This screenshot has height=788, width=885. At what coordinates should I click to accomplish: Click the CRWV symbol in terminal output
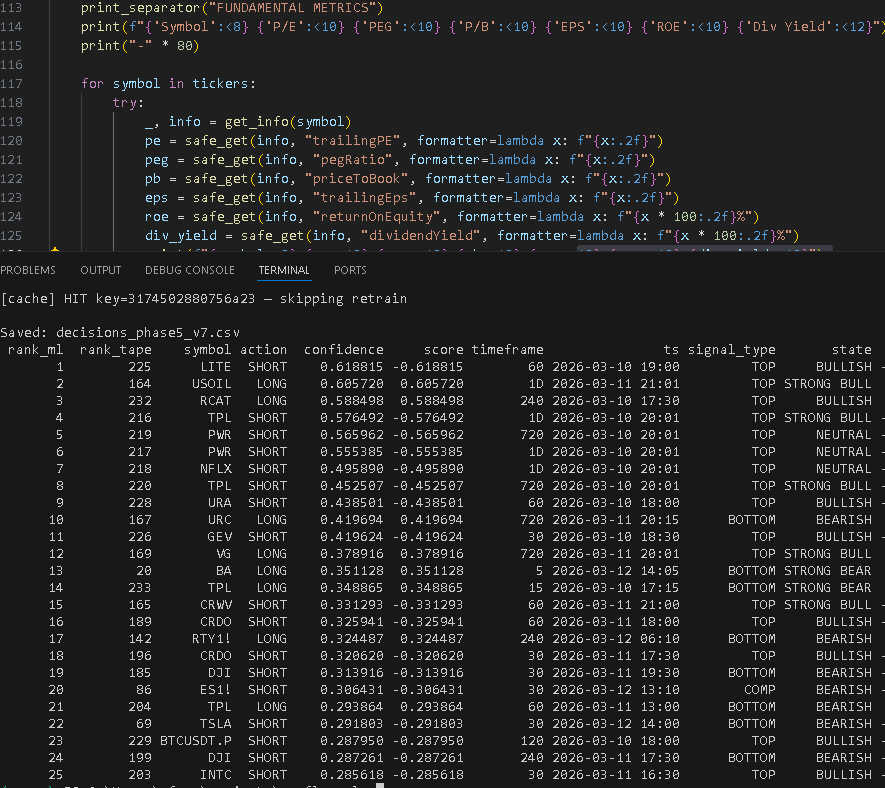click(216, 605)
